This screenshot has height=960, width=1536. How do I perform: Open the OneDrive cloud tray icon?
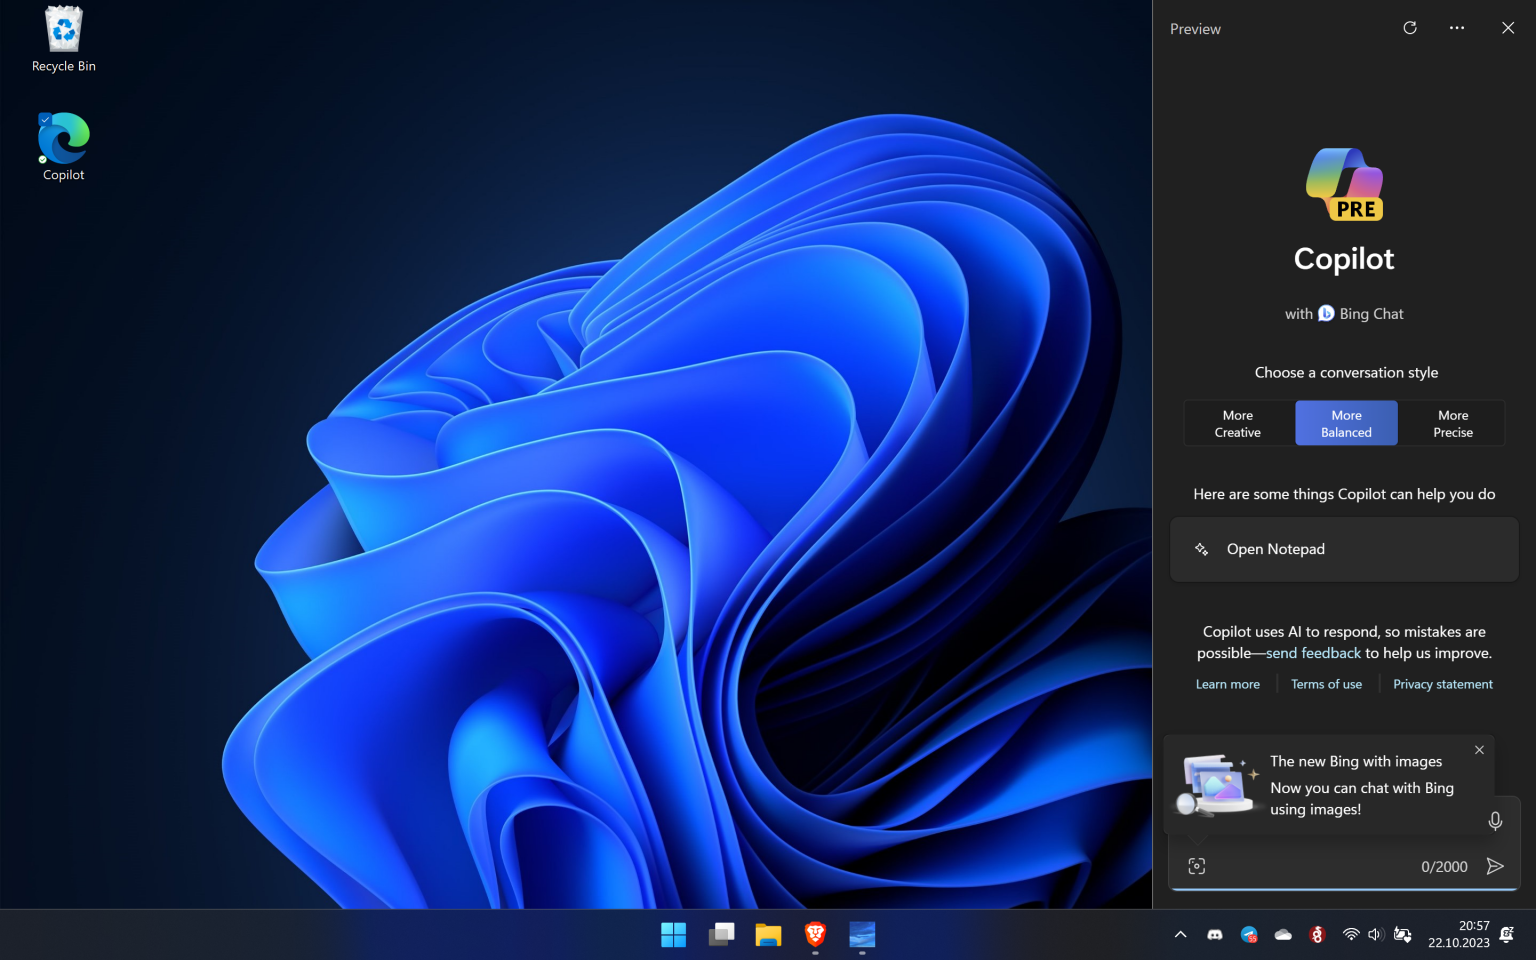point(1283,935)
